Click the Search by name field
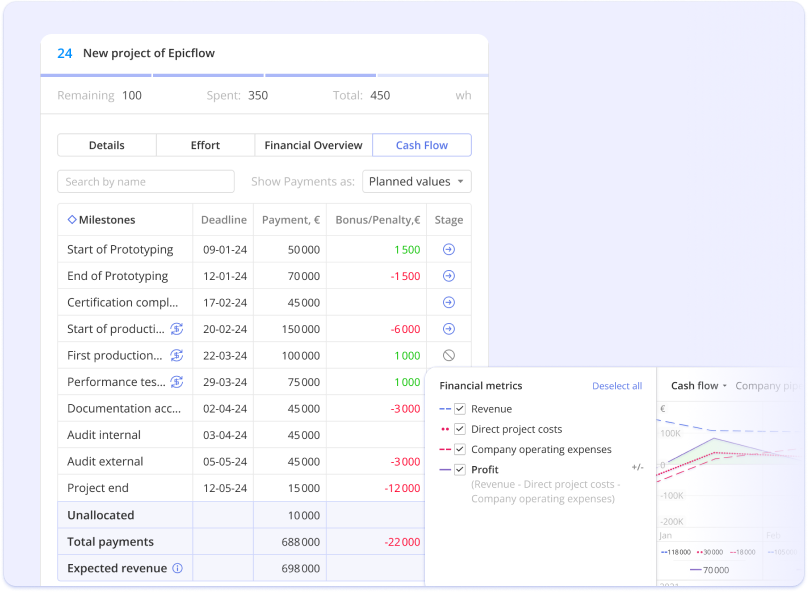 146,181
